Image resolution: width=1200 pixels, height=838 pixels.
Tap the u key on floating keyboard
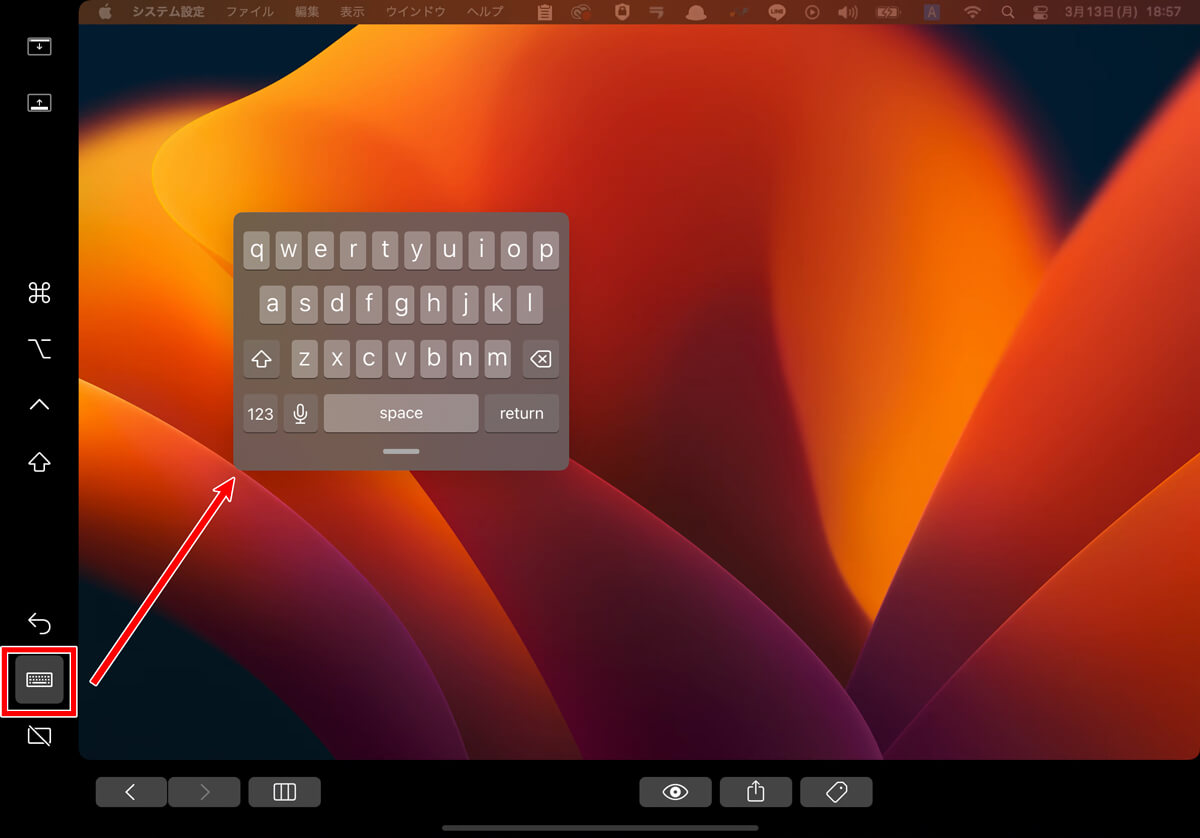pyautogui.click(x=449, y=251)
